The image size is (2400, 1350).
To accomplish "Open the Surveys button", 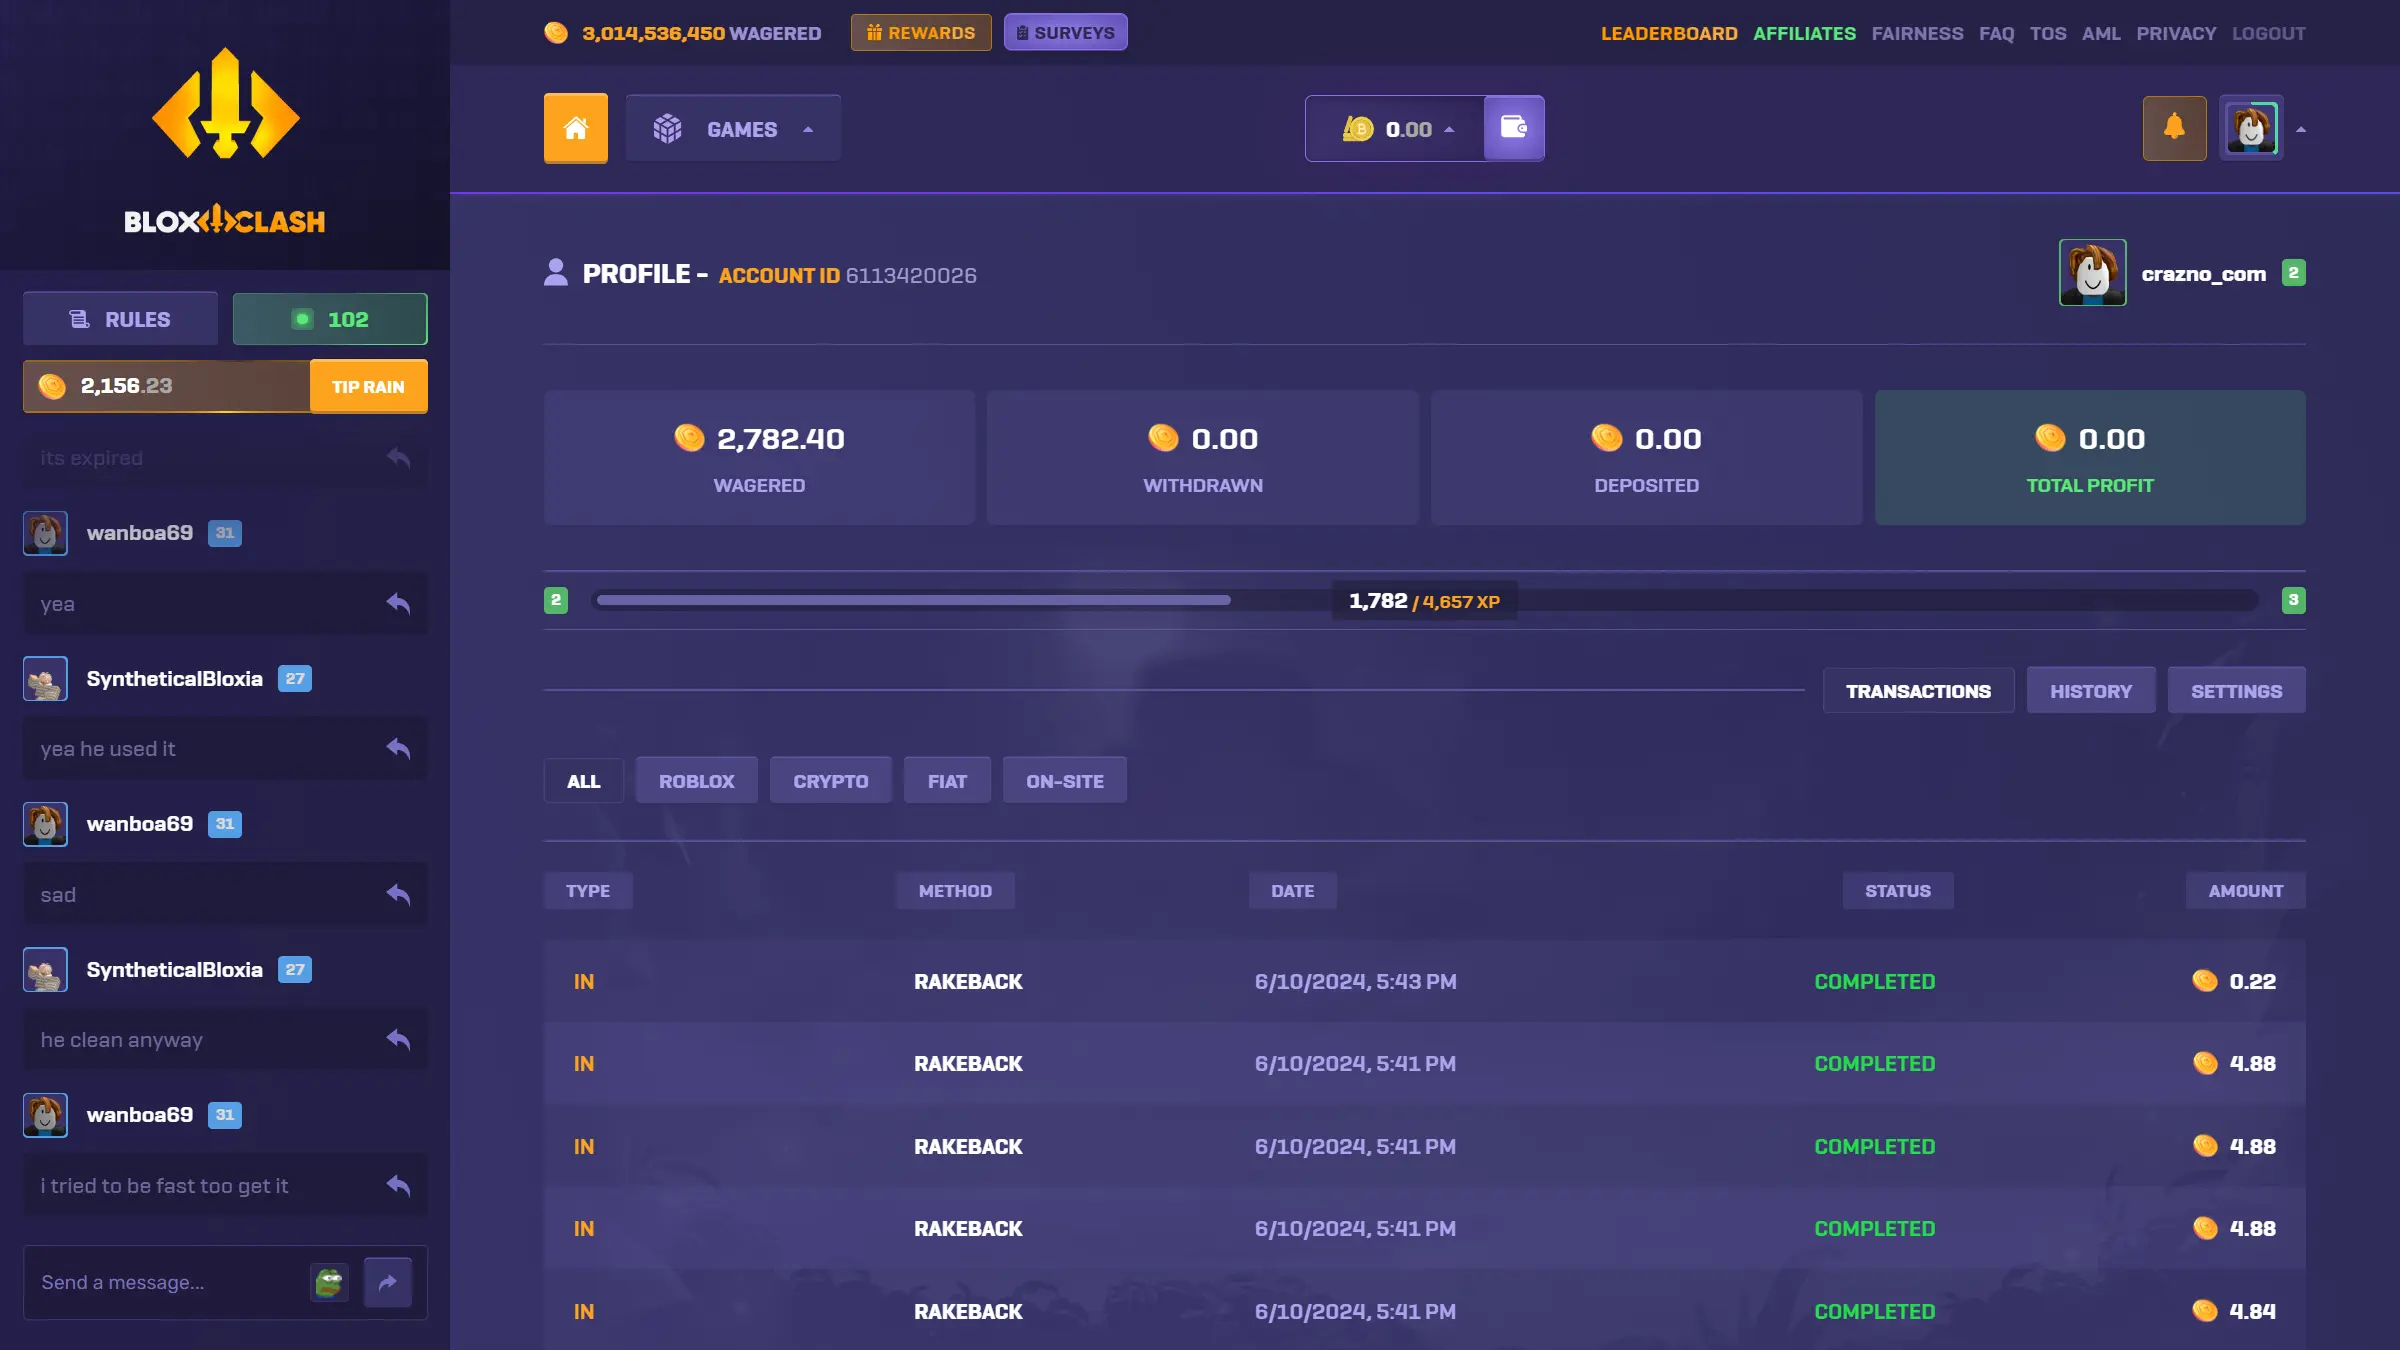I will [x=1066, y=32].
